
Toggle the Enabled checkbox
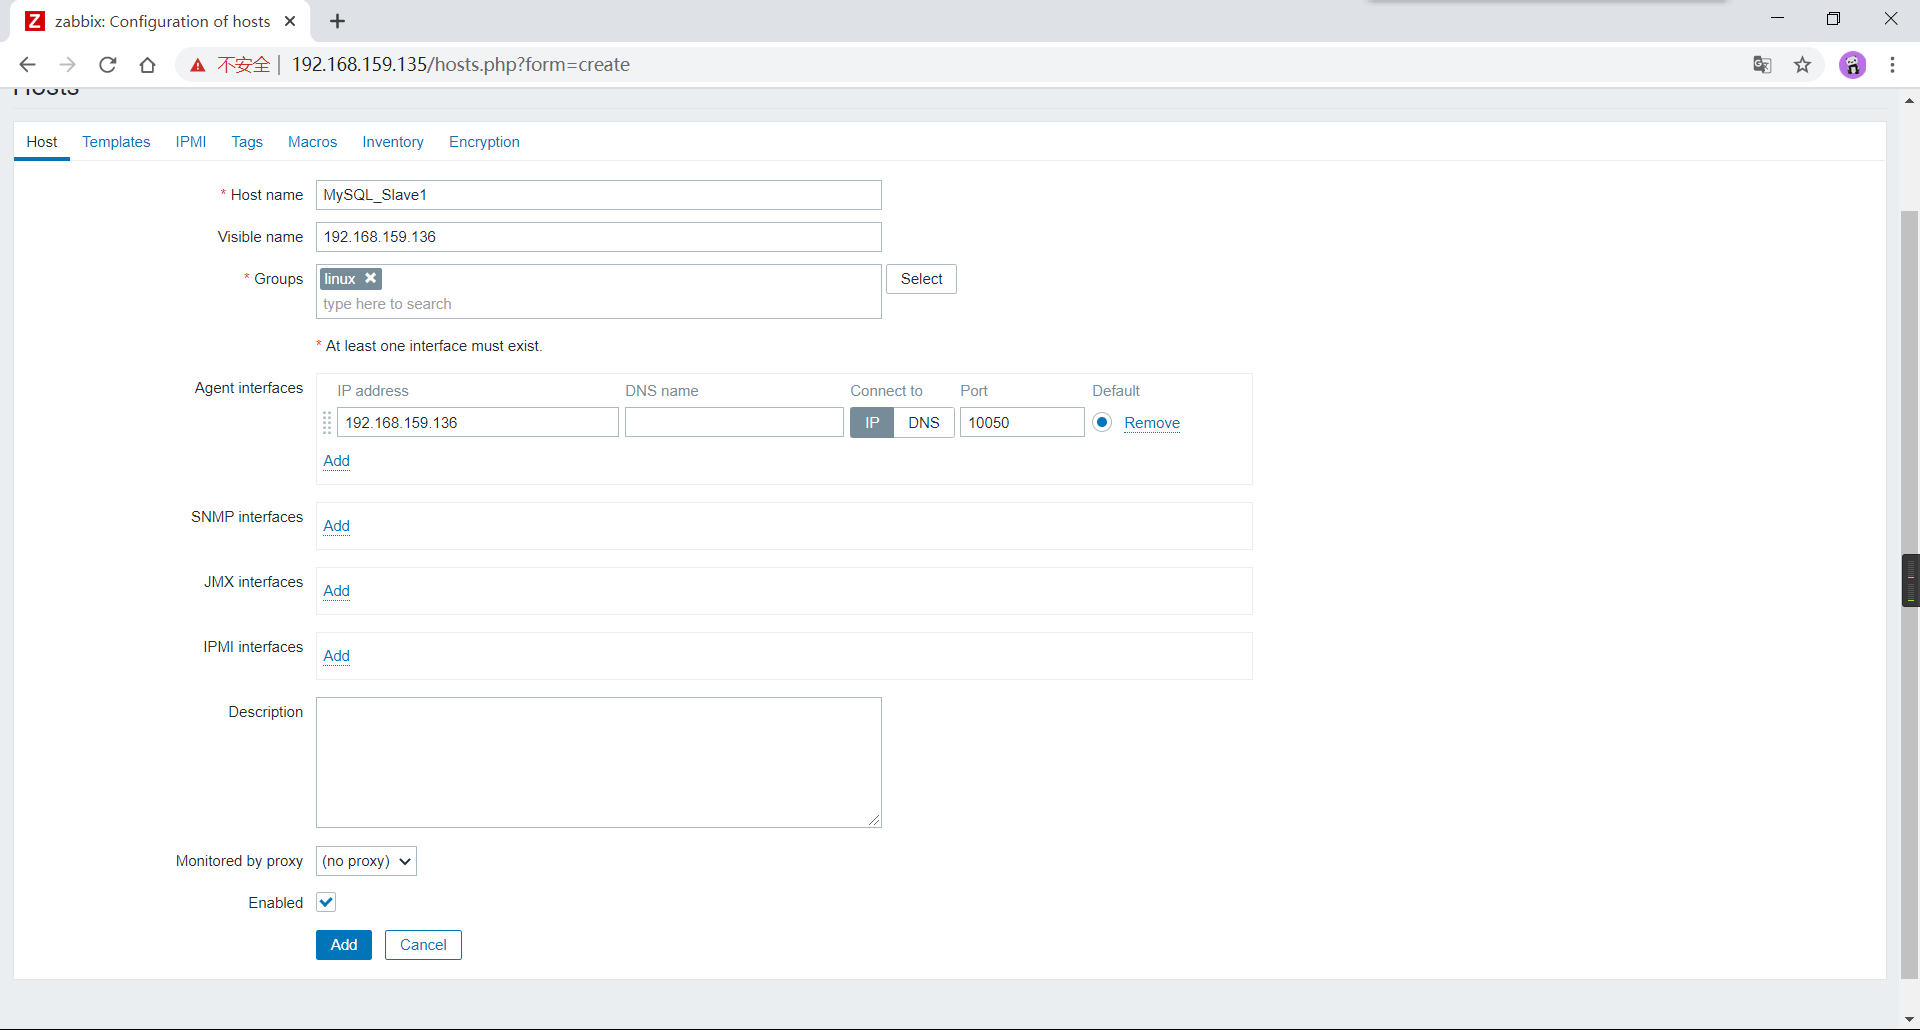(x=326, y=902)
